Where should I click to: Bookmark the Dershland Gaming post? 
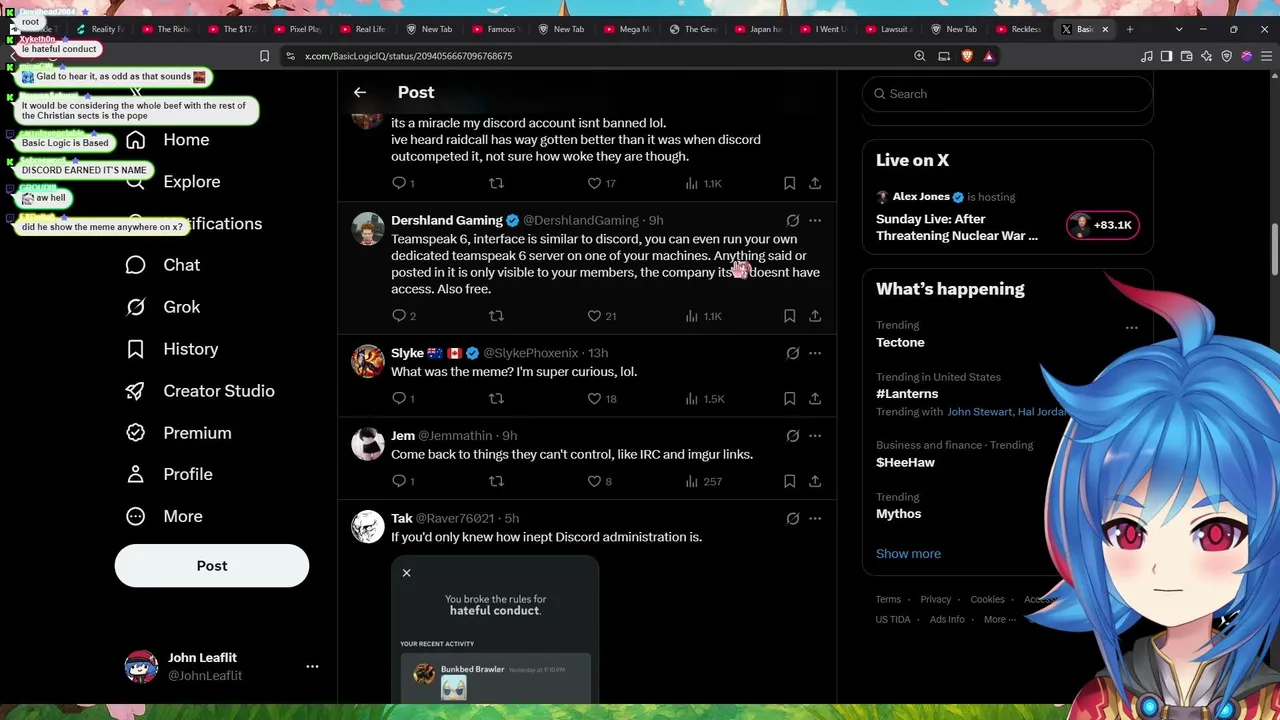pos(789,316)
